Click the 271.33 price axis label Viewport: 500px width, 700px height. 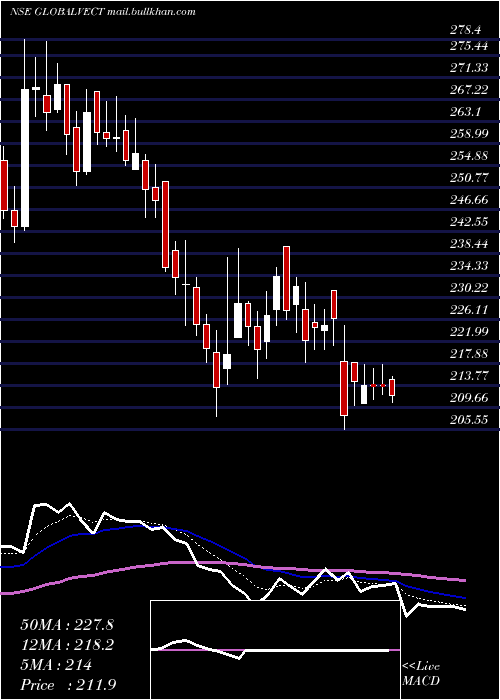[471, 67]
